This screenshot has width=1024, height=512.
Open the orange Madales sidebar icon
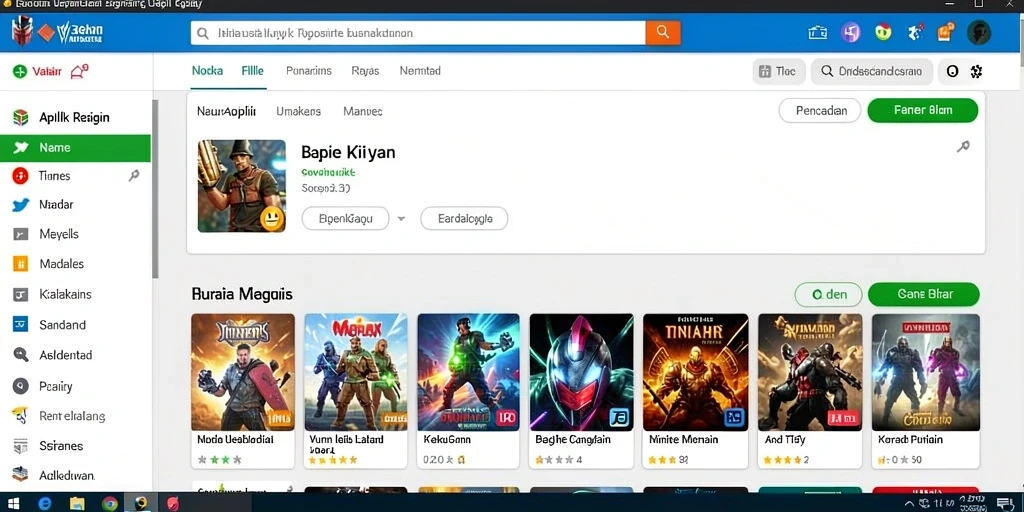point(20,264)
